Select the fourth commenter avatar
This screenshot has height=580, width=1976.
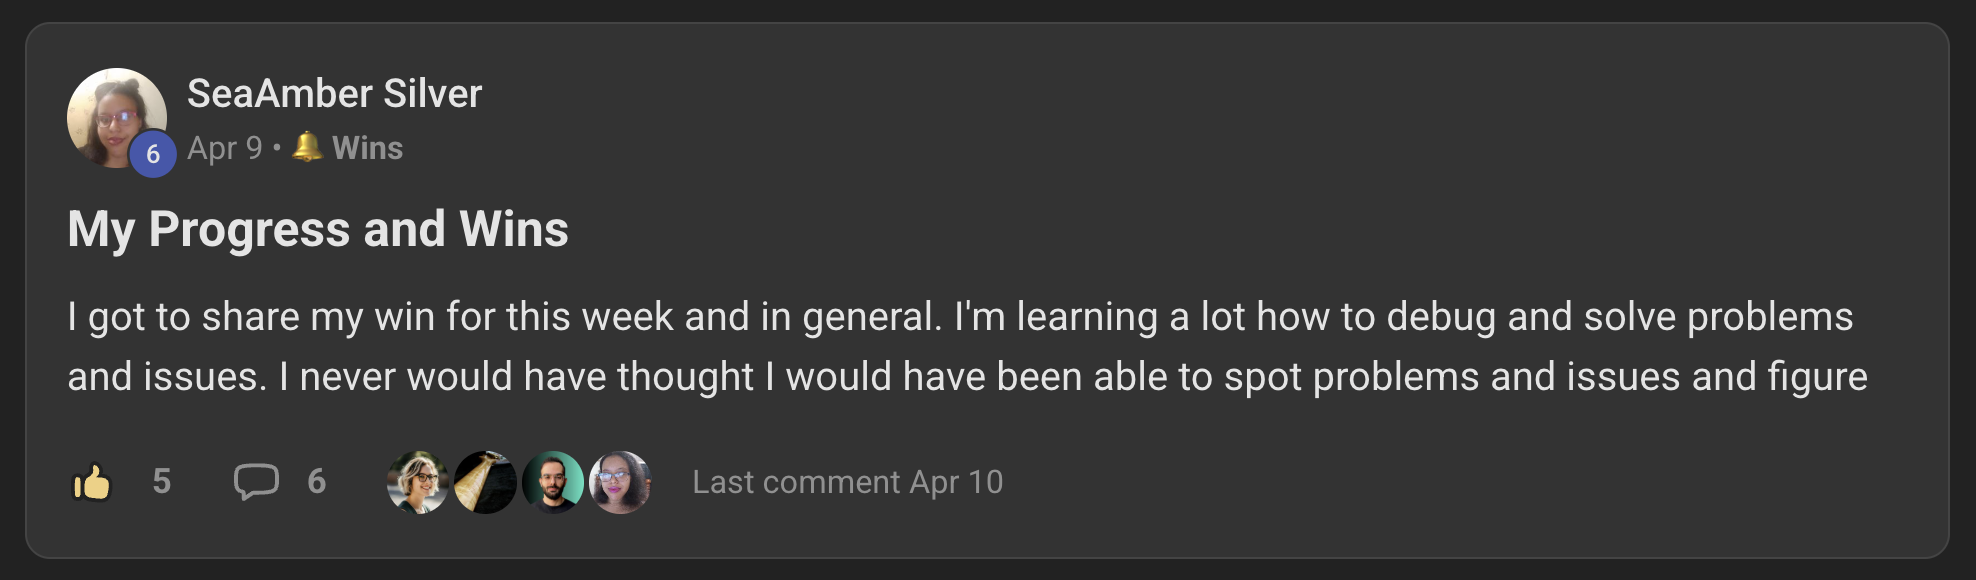point(620,482)
